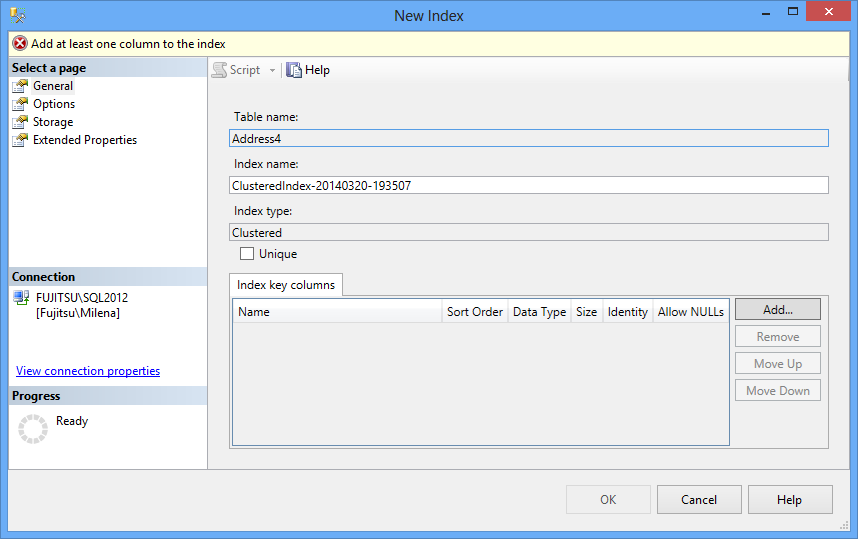Click the Help button at the bottom

789,500
